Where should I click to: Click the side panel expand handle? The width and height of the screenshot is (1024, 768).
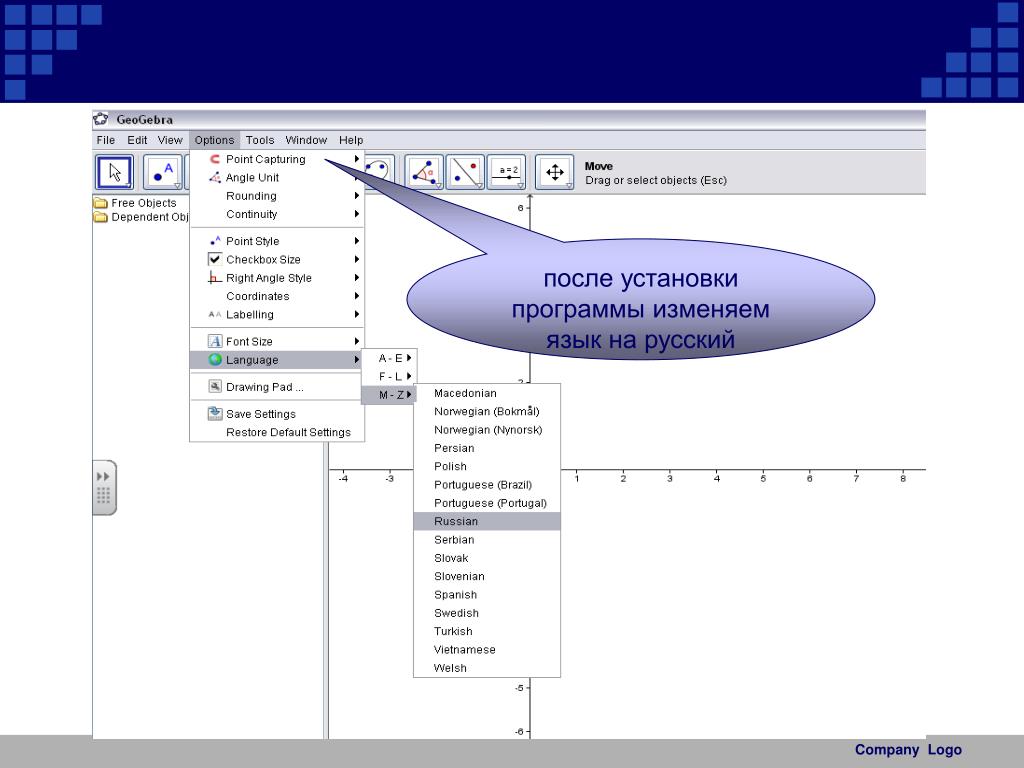(104, 488)
